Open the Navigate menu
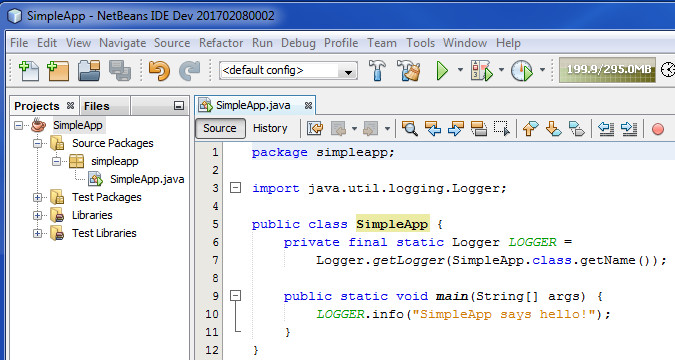The image size is (675, 360). (122, 43)
